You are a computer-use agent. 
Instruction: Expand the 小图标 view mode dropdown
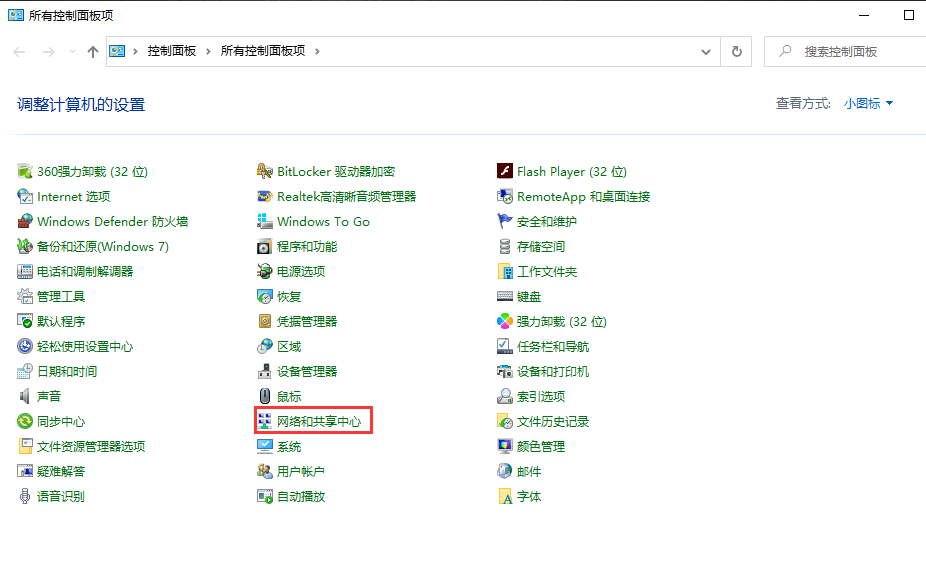[868, 104]
